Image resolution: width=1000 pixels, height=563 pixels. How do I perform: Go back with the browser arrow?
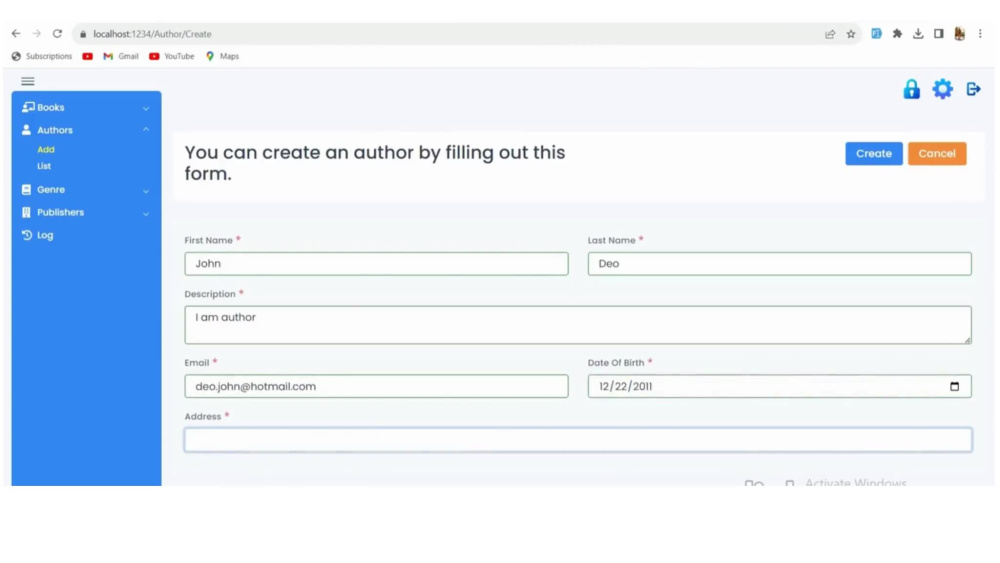16,34
